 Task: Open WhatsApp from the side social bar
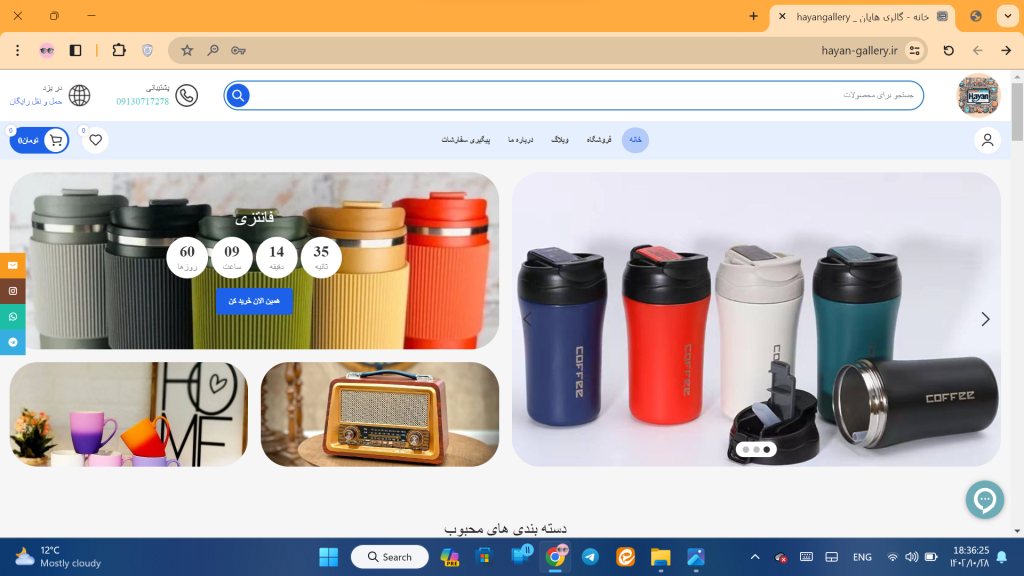(13, 317)
